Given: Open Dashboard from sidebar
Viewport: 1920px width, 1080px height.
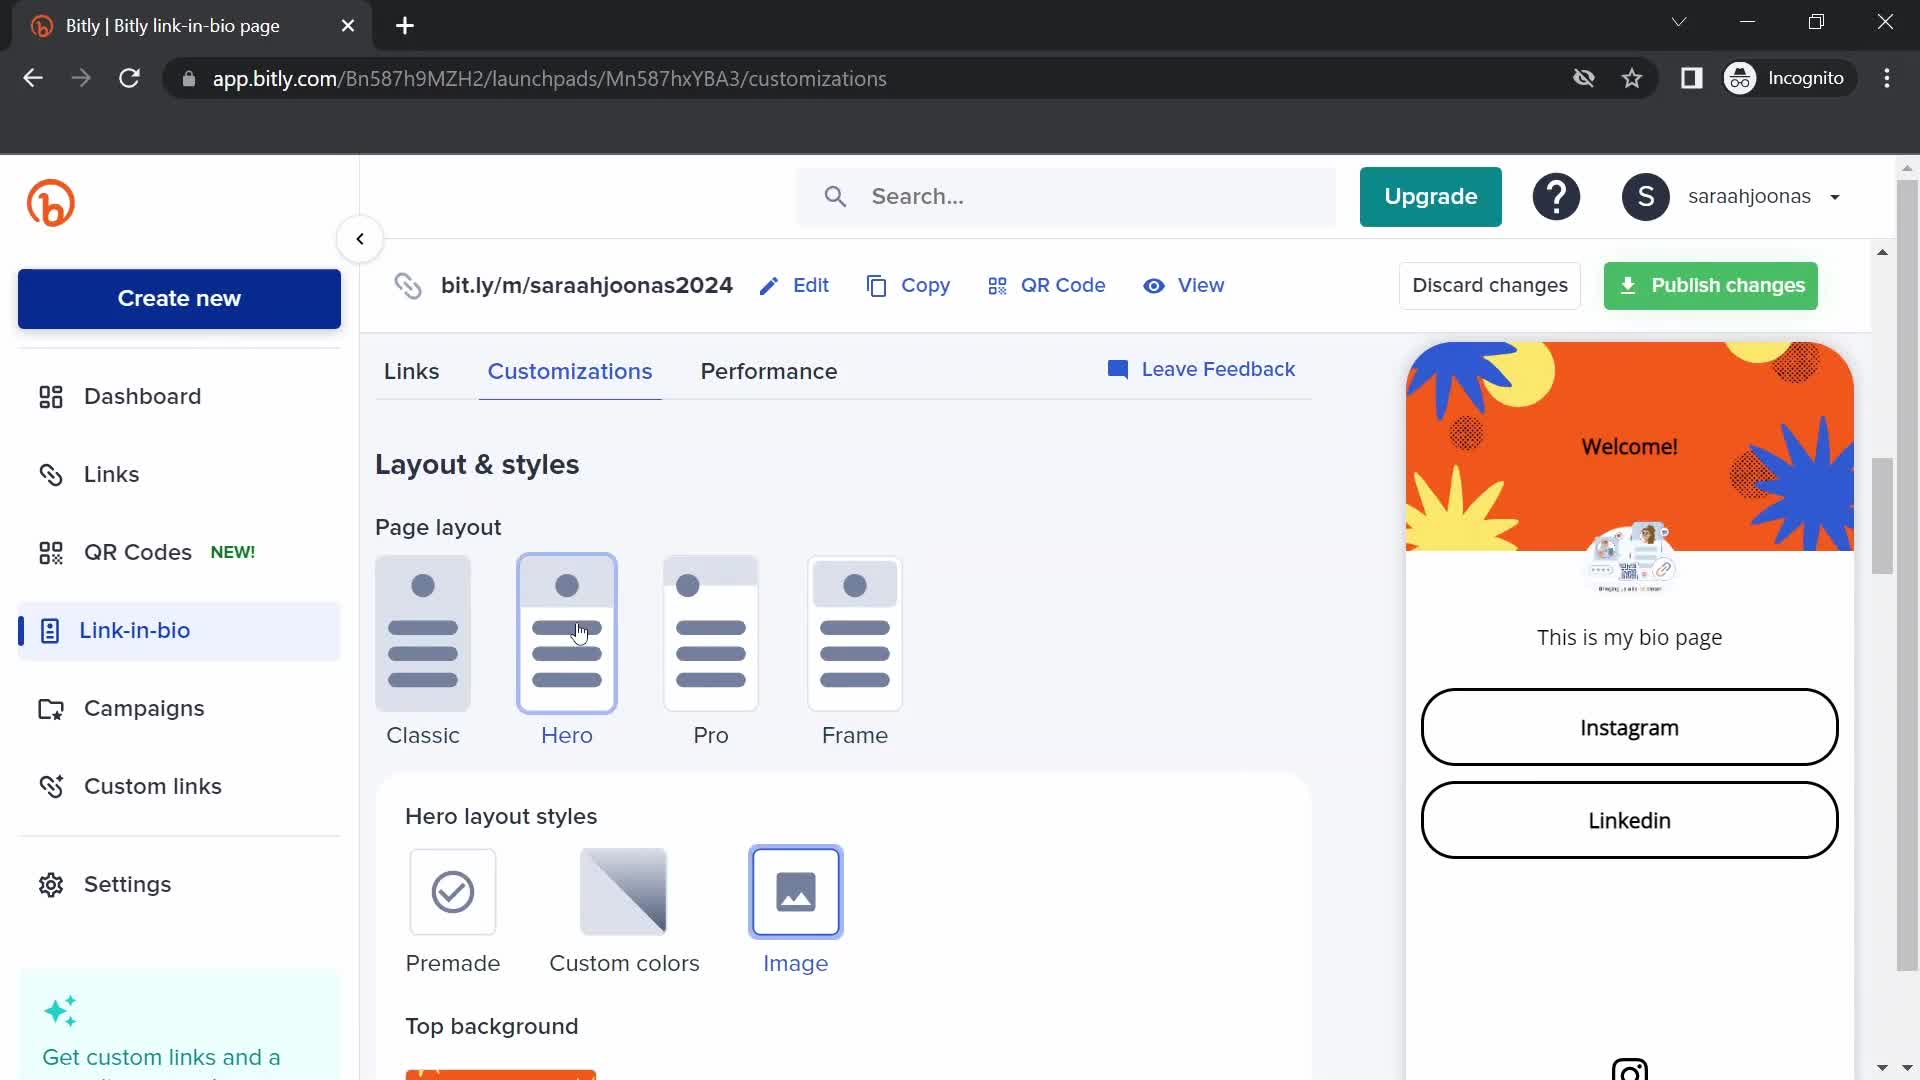Looking at the screenshot, I should (x=180, y=396).
